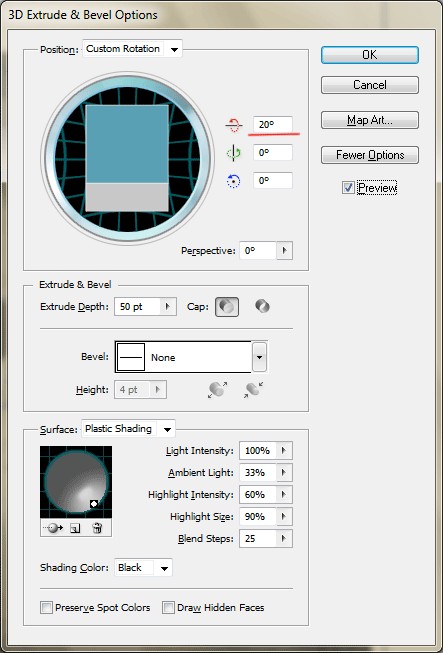This screenshot has width=443, height=653.
Task: Delete light trash icon
Action: pos(97,528)
